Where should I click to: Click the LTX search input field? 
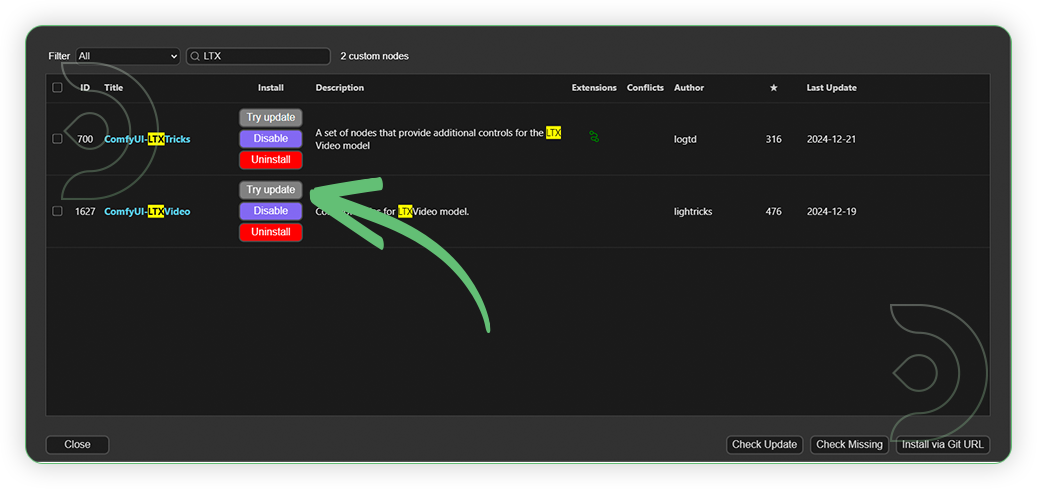coord(259,56)
